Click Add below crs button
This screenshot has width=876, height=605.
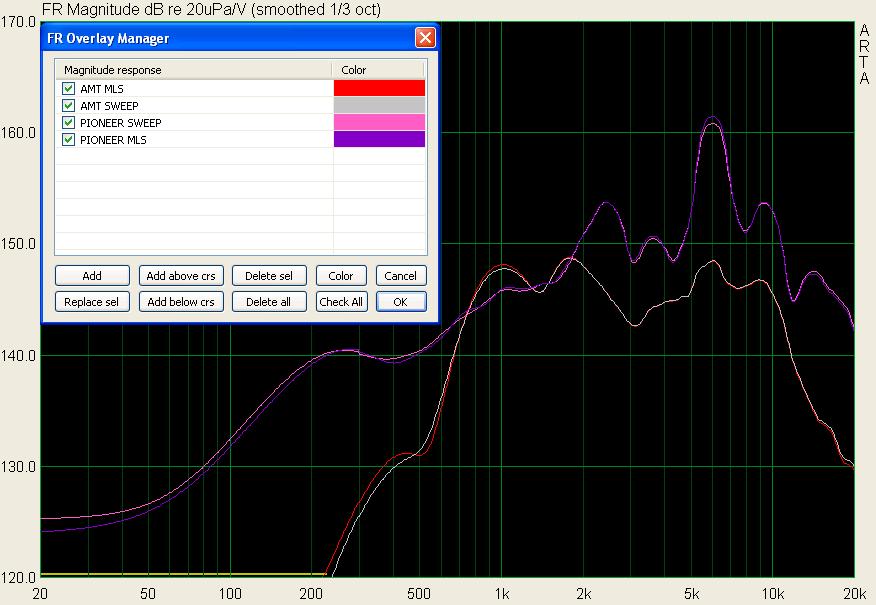coord(181,302)
